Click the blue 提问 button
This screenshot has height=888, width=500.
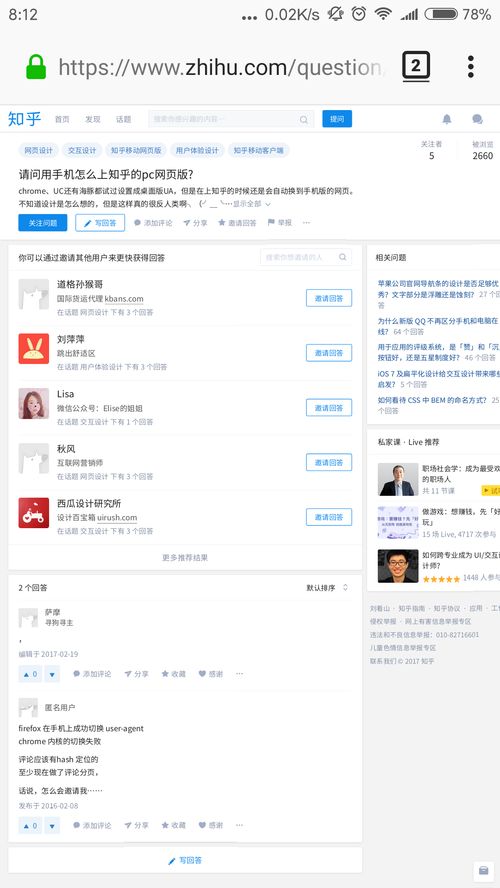click(x=337, y=119)
